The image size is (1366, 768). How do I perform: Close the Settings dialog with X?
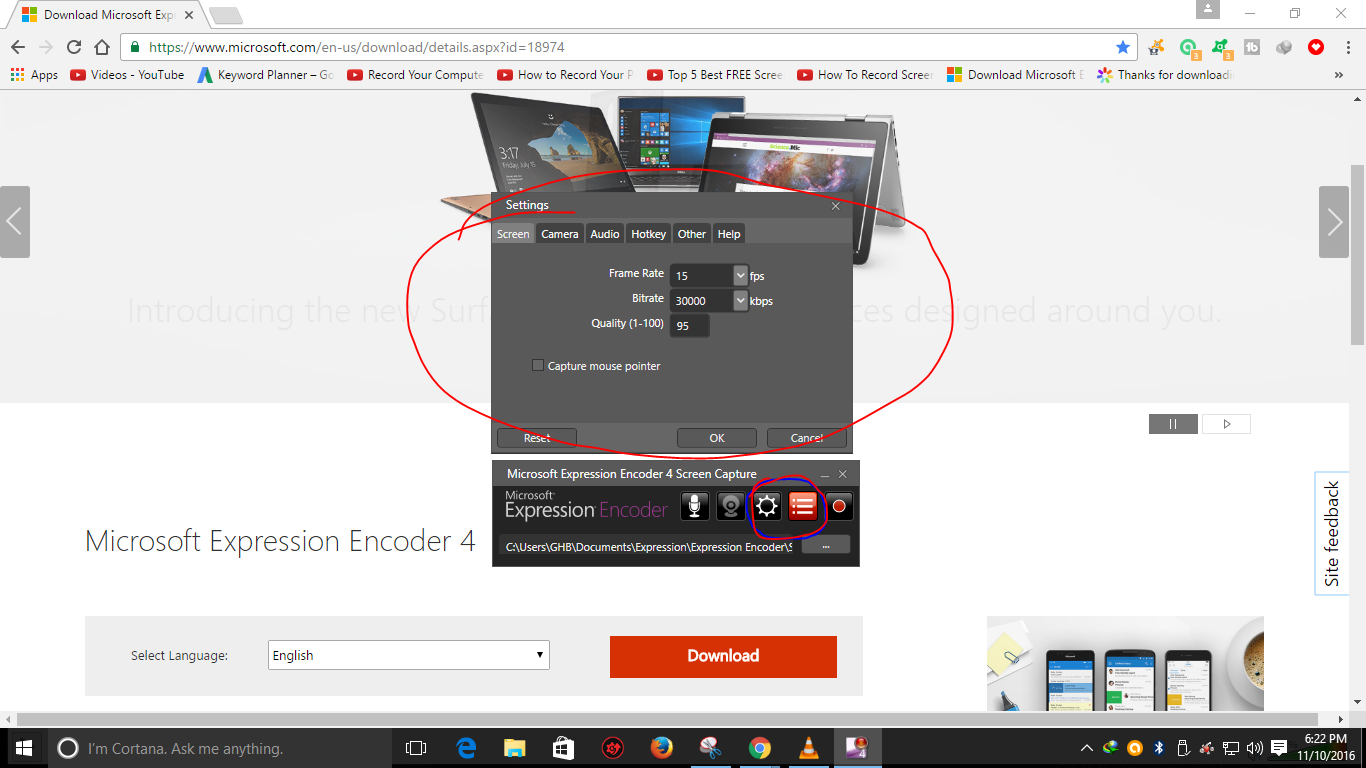pyautogui.click(x=836, y=205)
